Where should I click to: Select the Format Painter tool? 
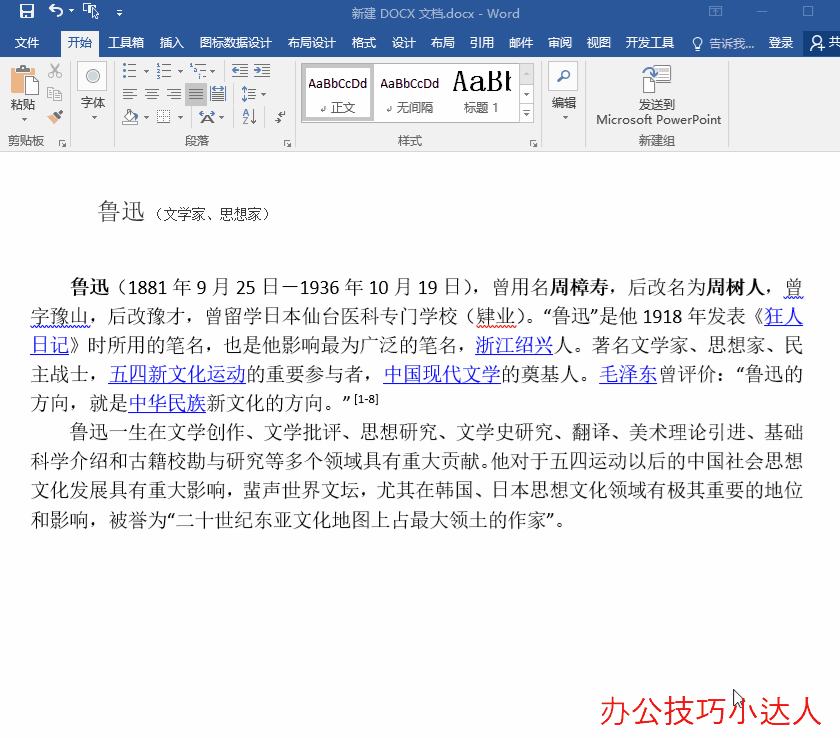pyautogui.click(x=53, y=117)
